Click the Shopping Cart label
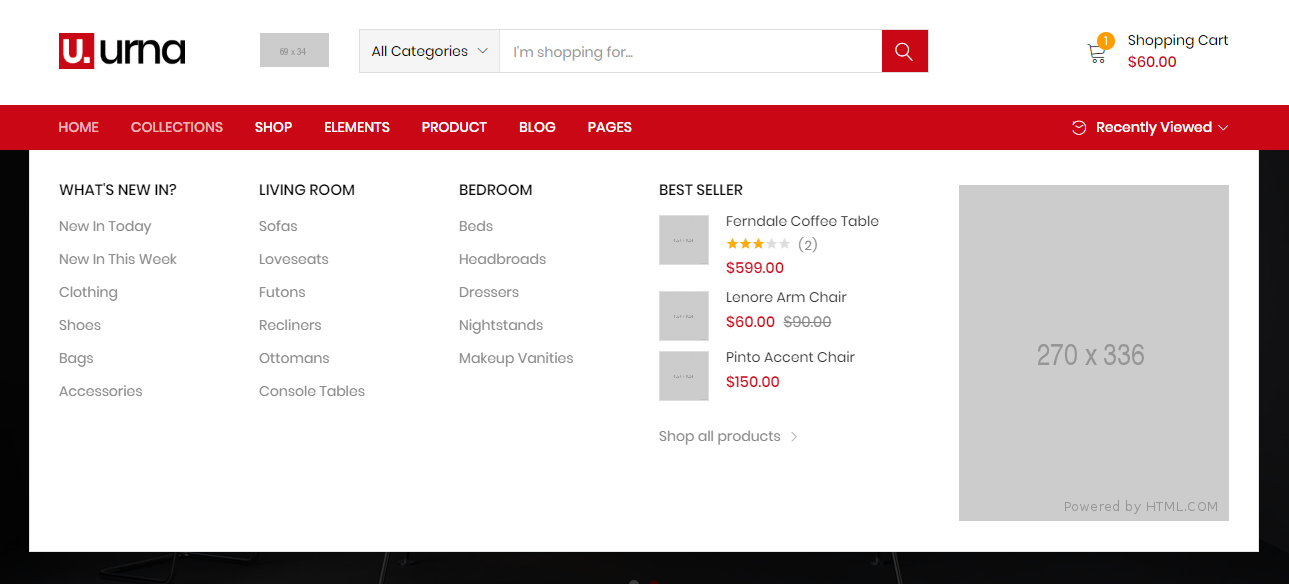 pyautogui.click(x=1178, y=40)
